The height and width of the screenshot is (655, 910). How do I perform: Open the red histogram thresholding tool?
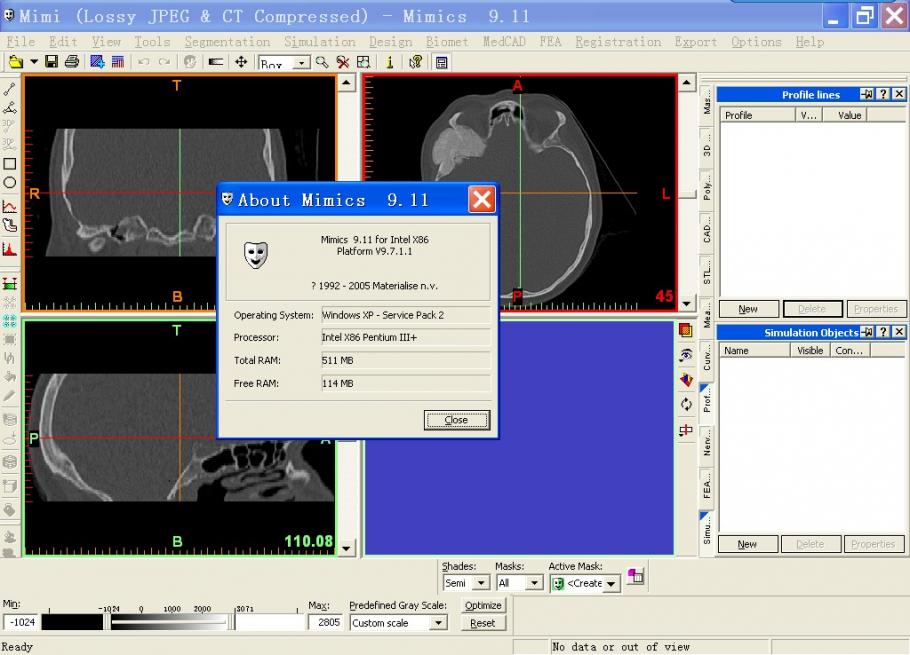point(9,249)
